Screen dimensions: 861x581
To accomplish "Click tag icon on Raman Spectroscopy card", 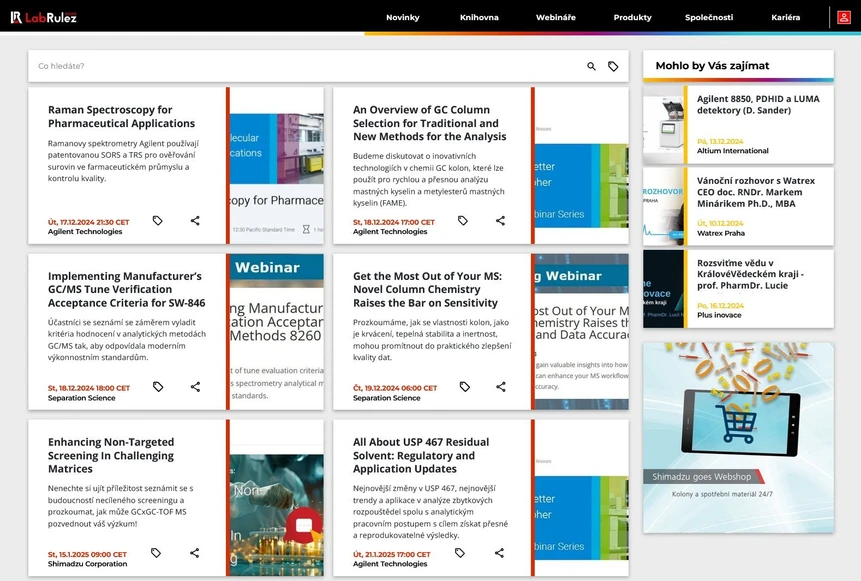I will (157, 221).
